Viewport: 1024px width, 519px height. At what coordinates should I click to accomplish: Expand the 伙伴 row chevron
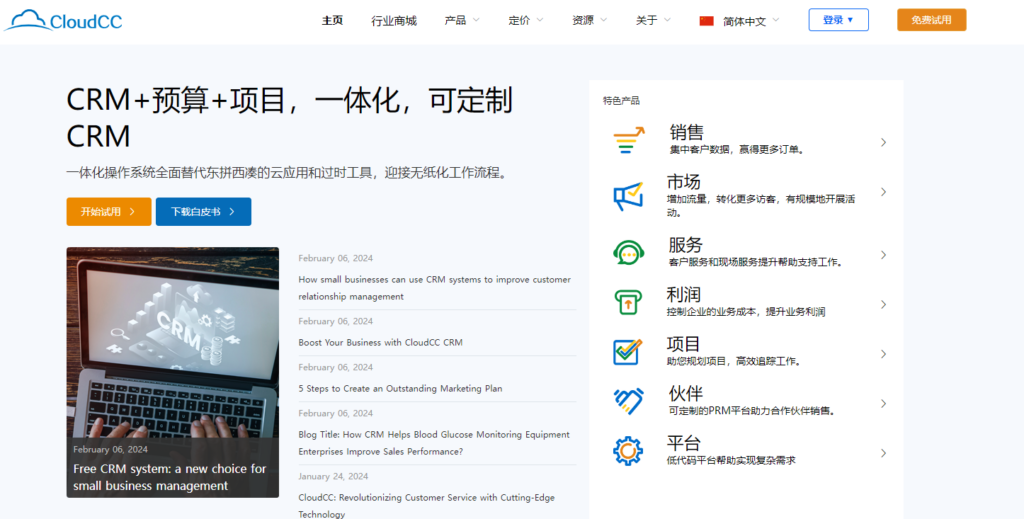883,403
